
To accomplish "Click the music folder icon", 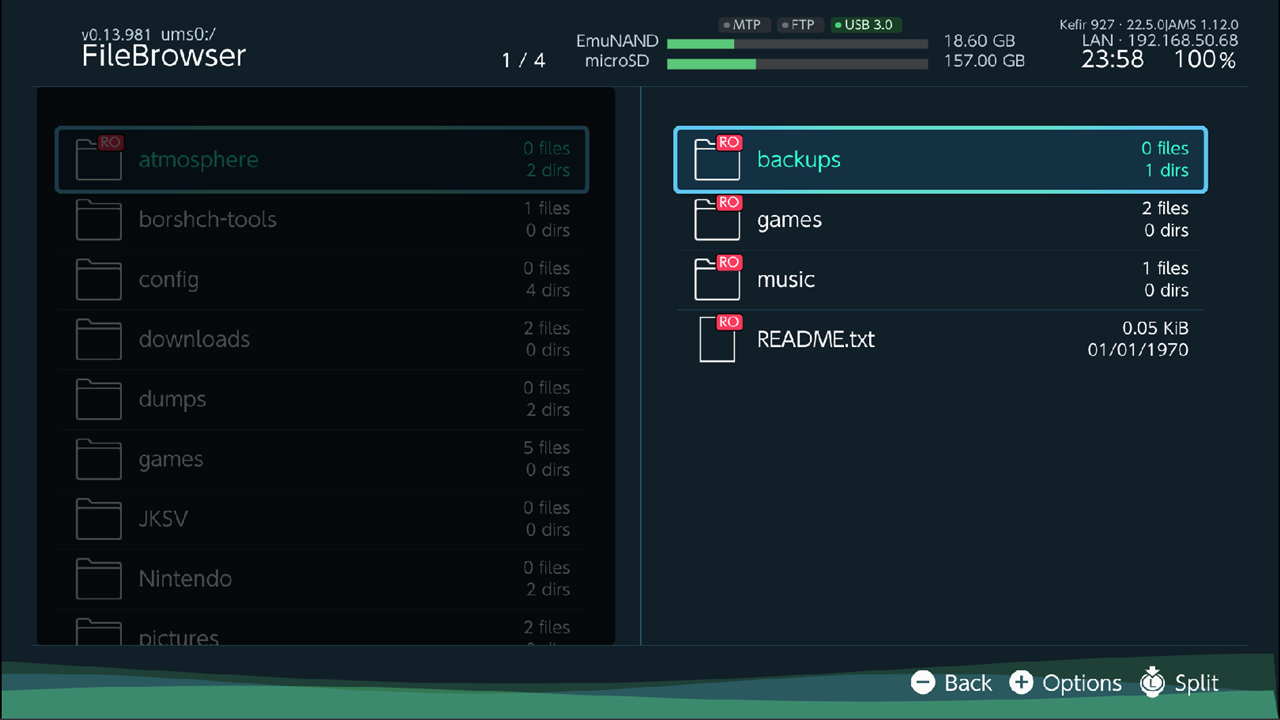I will (x=717, y=279).
